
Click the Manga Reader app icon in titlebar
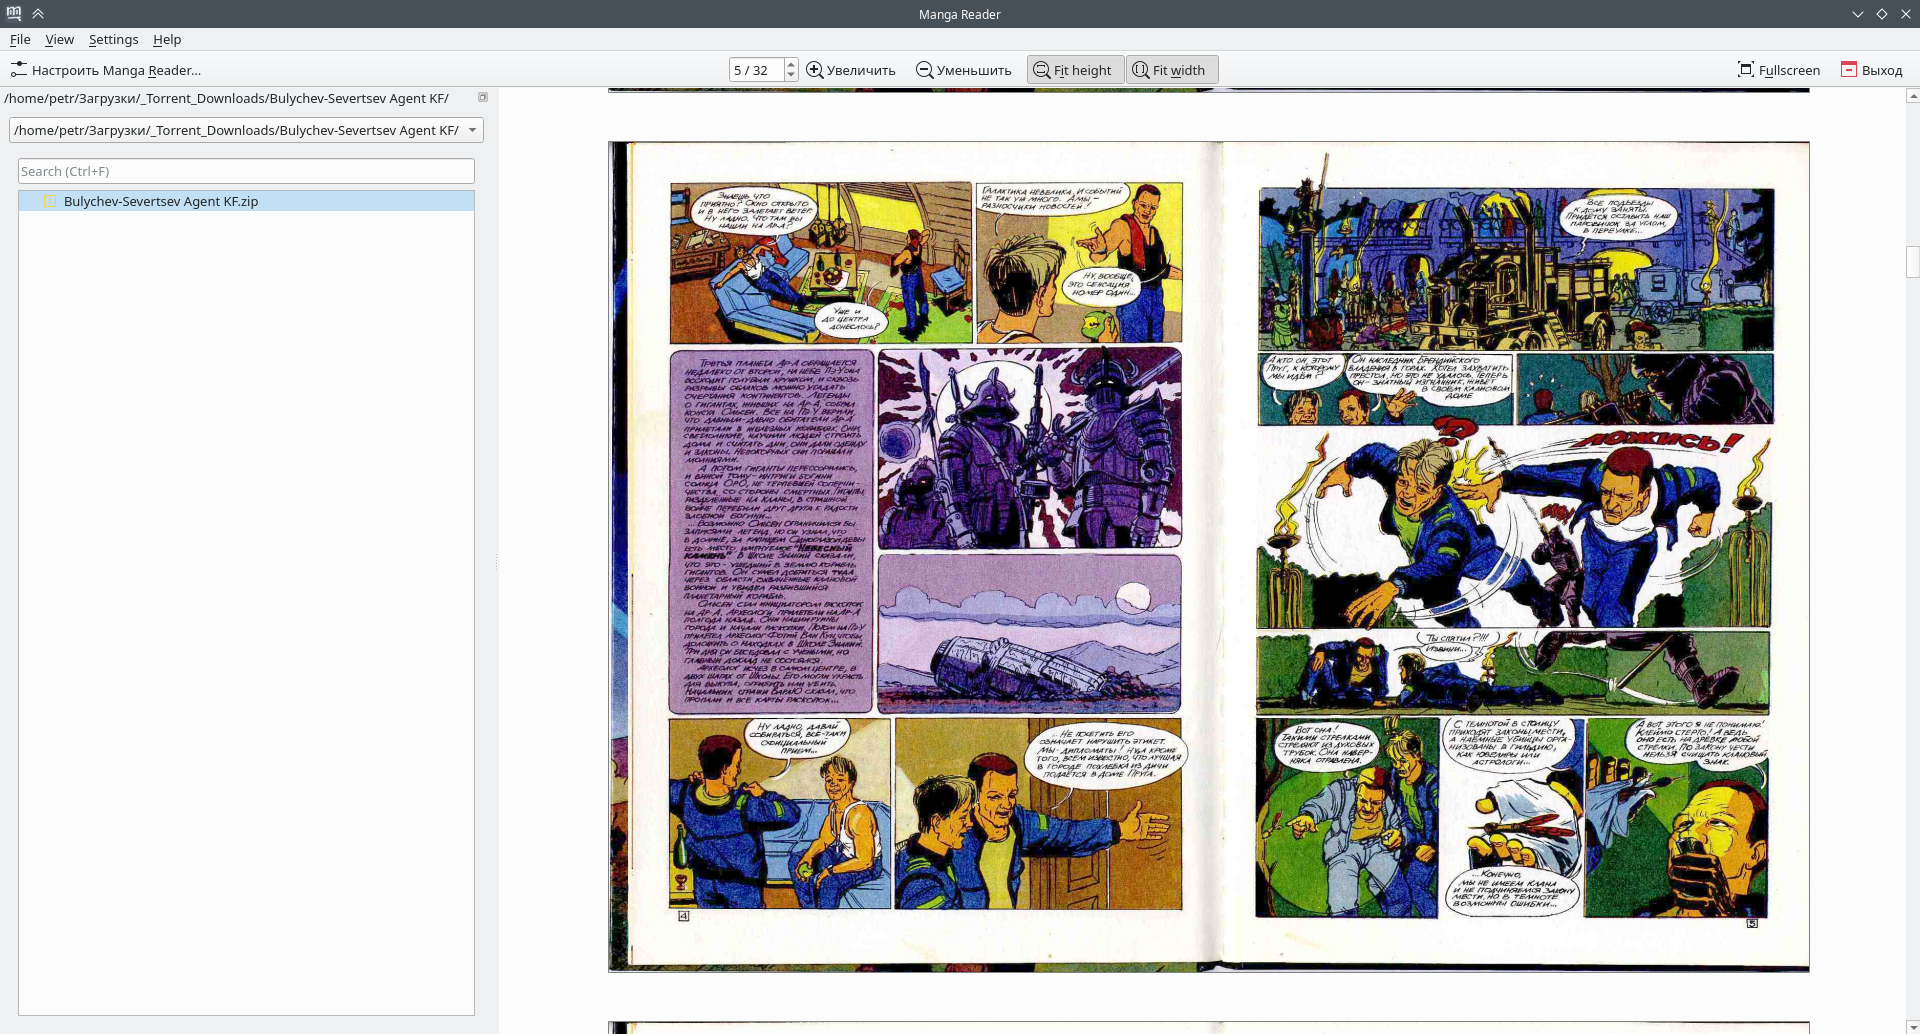pyautogui.click(x=14, y=14)
